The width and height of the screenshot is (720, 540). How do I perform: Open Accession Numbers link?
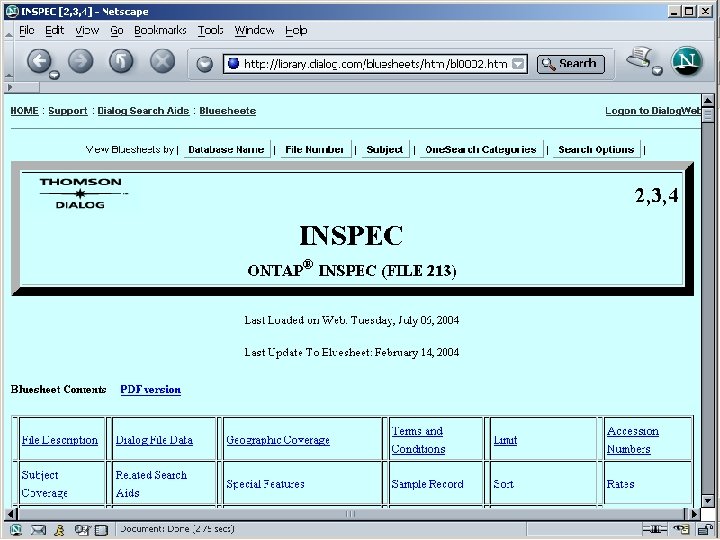633,440
